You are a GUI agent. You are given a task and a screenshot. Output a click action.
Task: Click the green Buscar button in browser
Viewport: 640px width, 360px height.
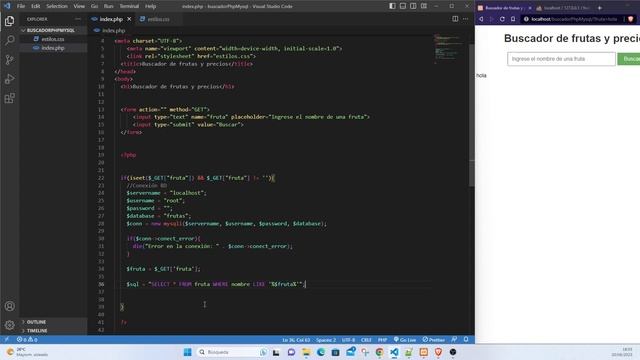pos(629,59)
